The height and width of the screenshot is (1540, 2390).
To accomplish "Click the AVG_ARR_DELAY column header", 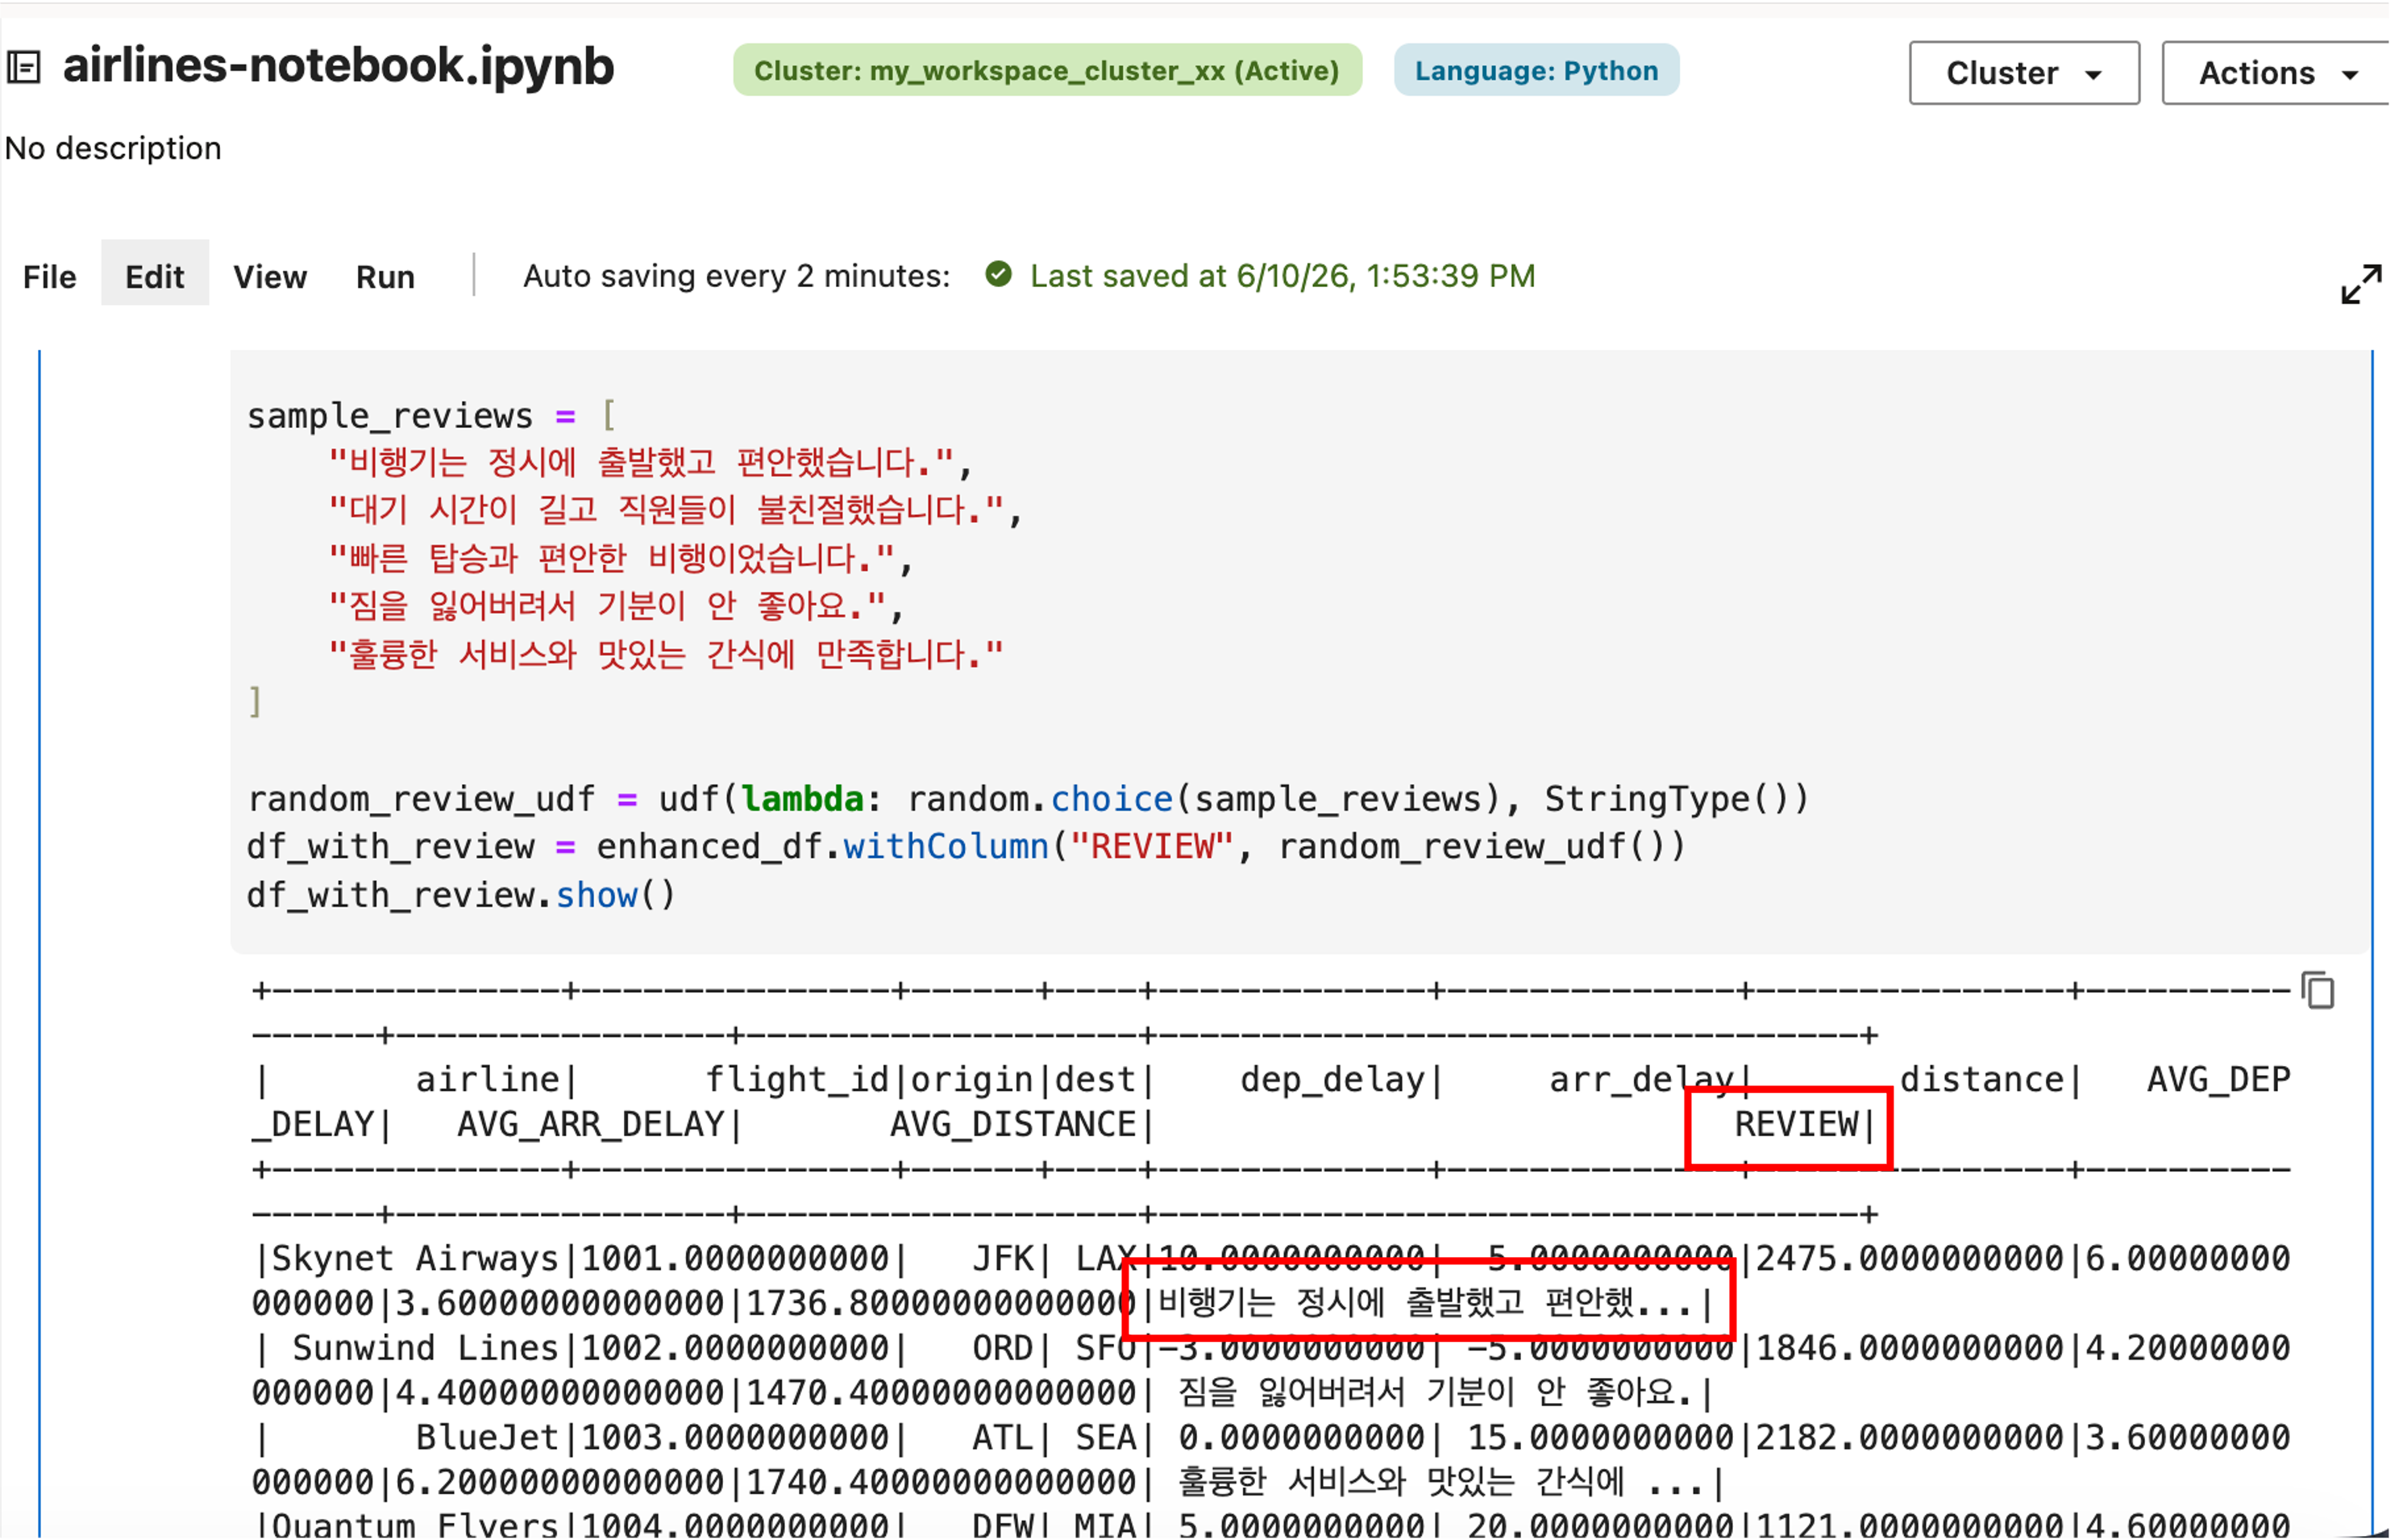I will point(590,1125).
